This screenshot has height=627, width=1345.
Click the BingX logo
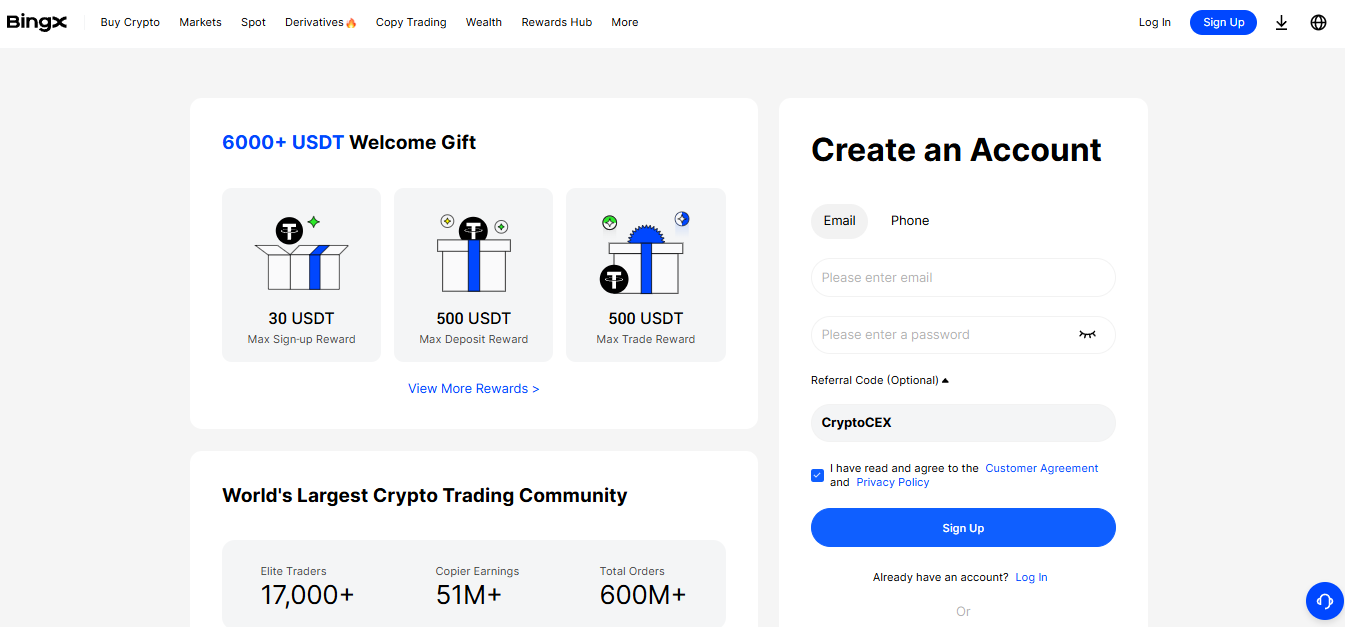[x=36, y=21]
